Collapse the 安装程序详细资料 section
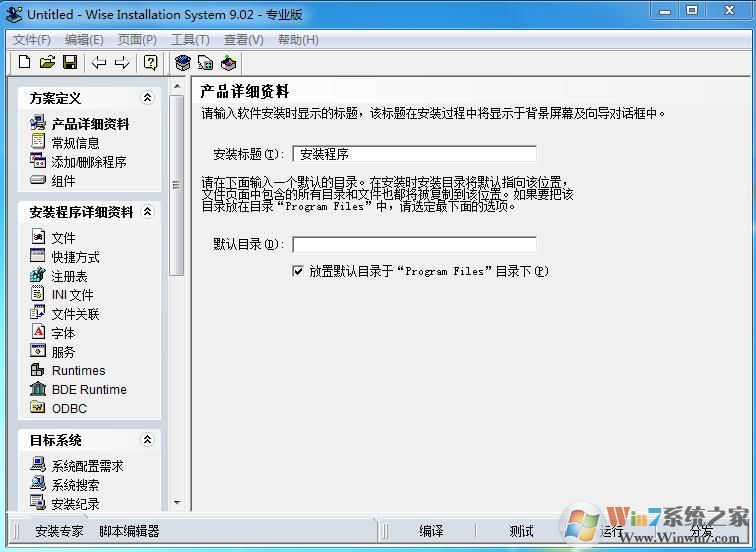Screen dimensions: 756x552 (x=147, y=211)
